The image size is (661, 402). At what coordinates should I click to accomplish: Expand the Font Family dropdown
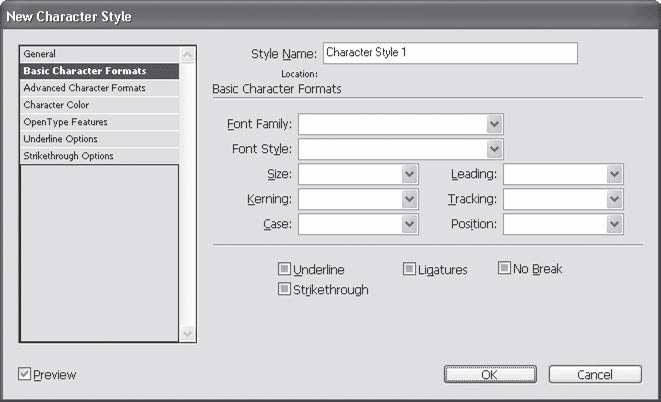coord(494,124)
